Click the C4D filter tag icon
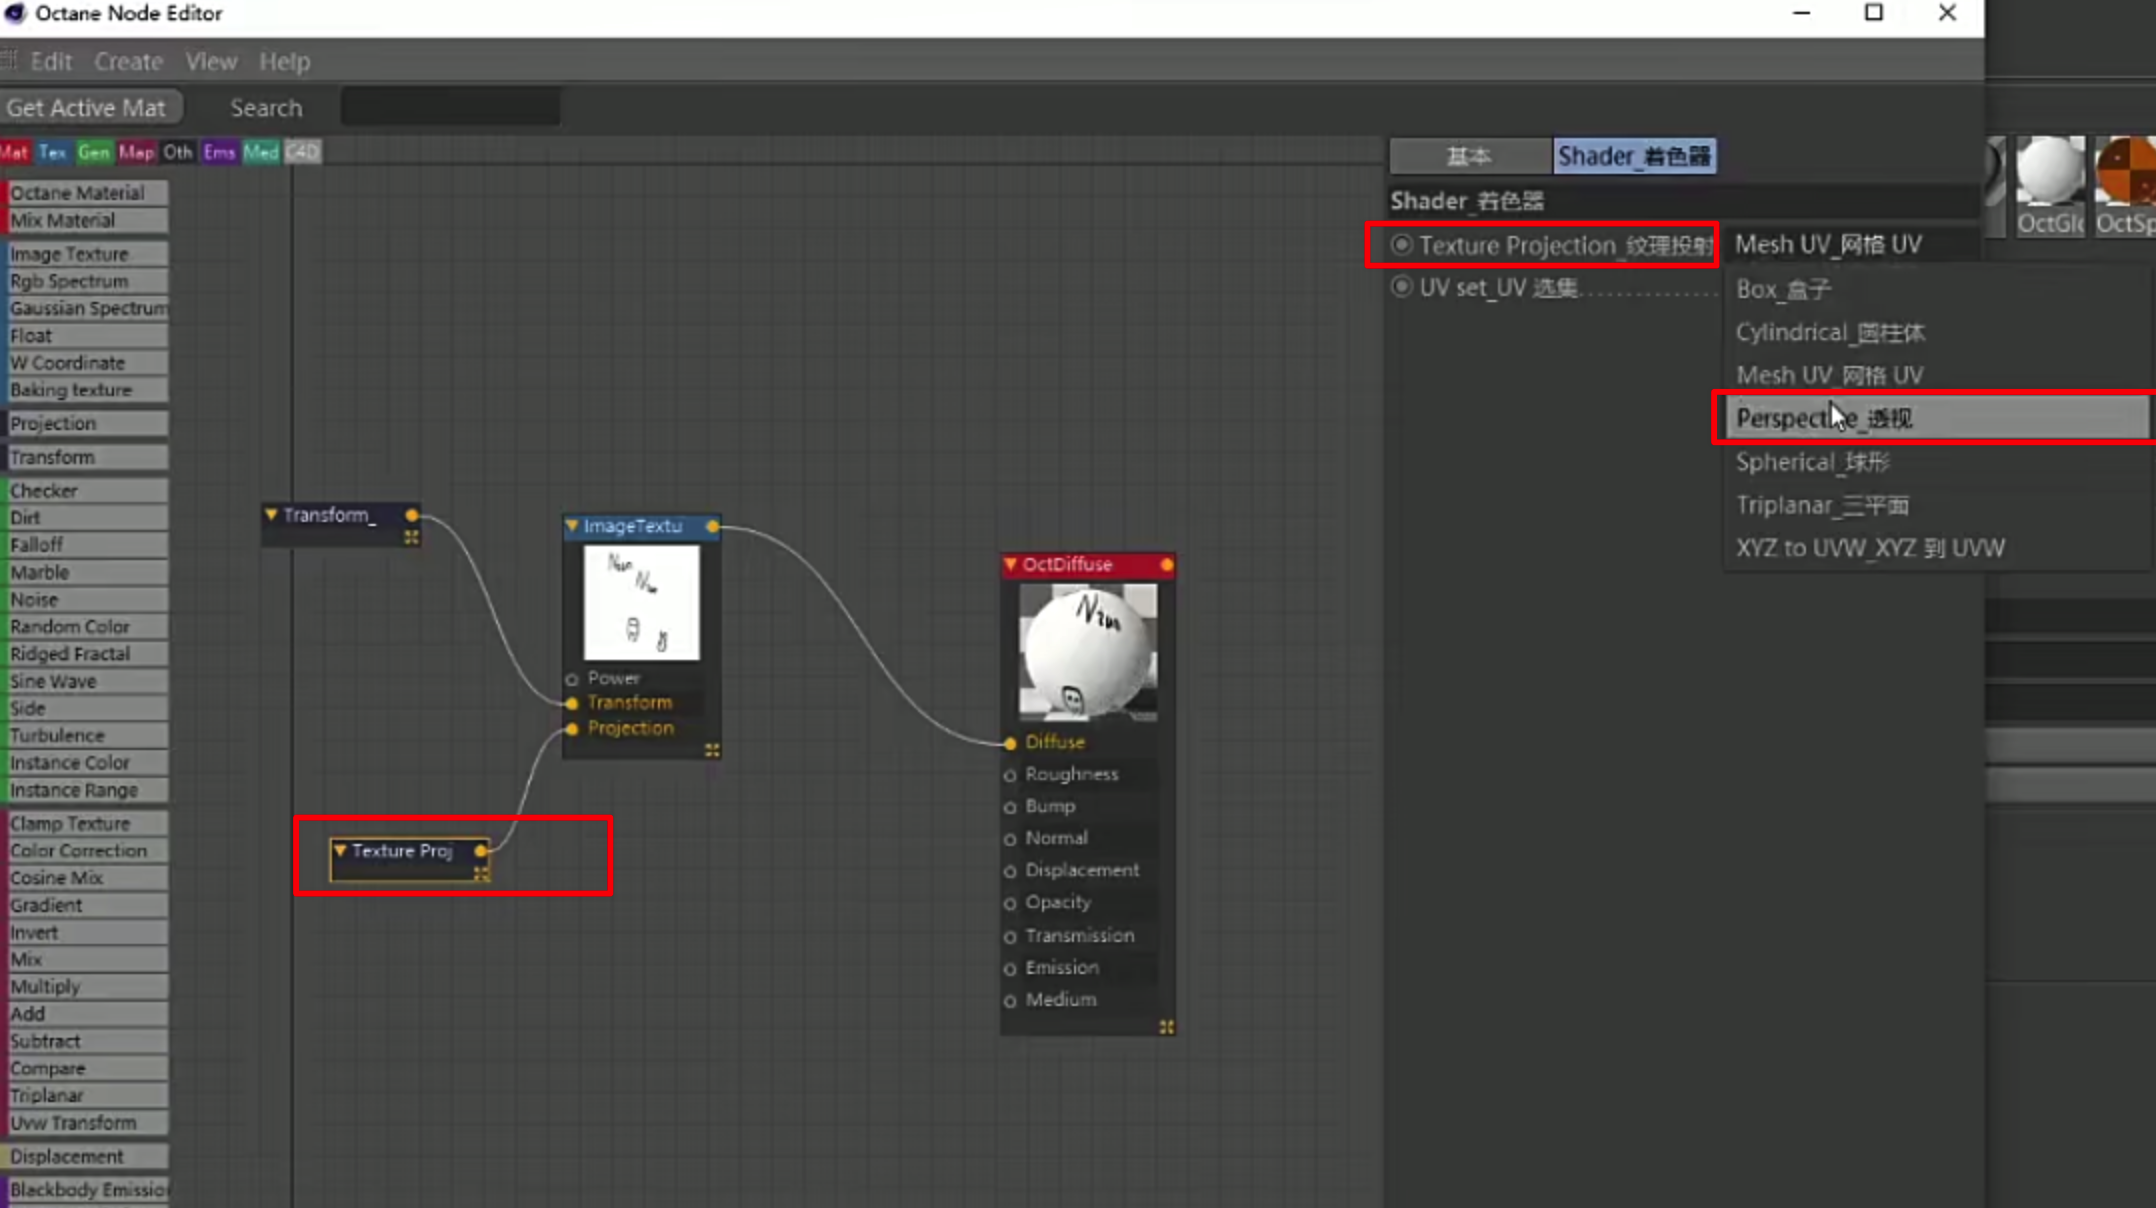Screen dimensions: 2156x1208 coord(302,152)
